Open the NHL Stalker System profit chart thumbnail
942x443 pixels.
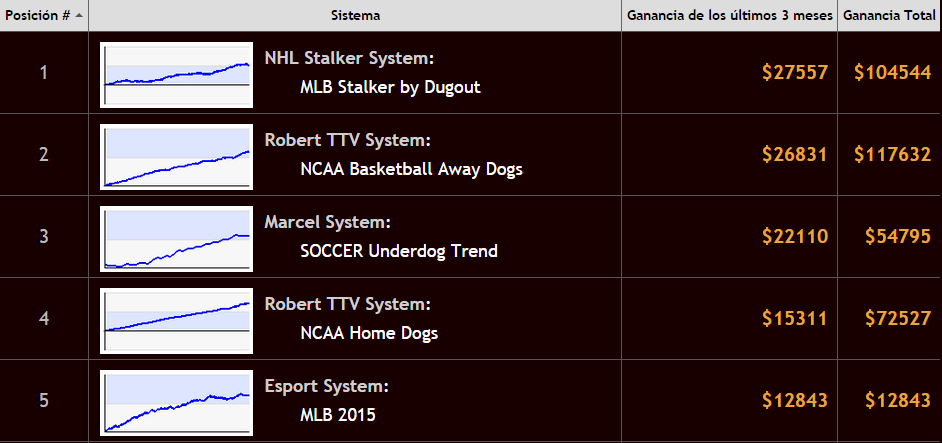click(x=177, y=75)
